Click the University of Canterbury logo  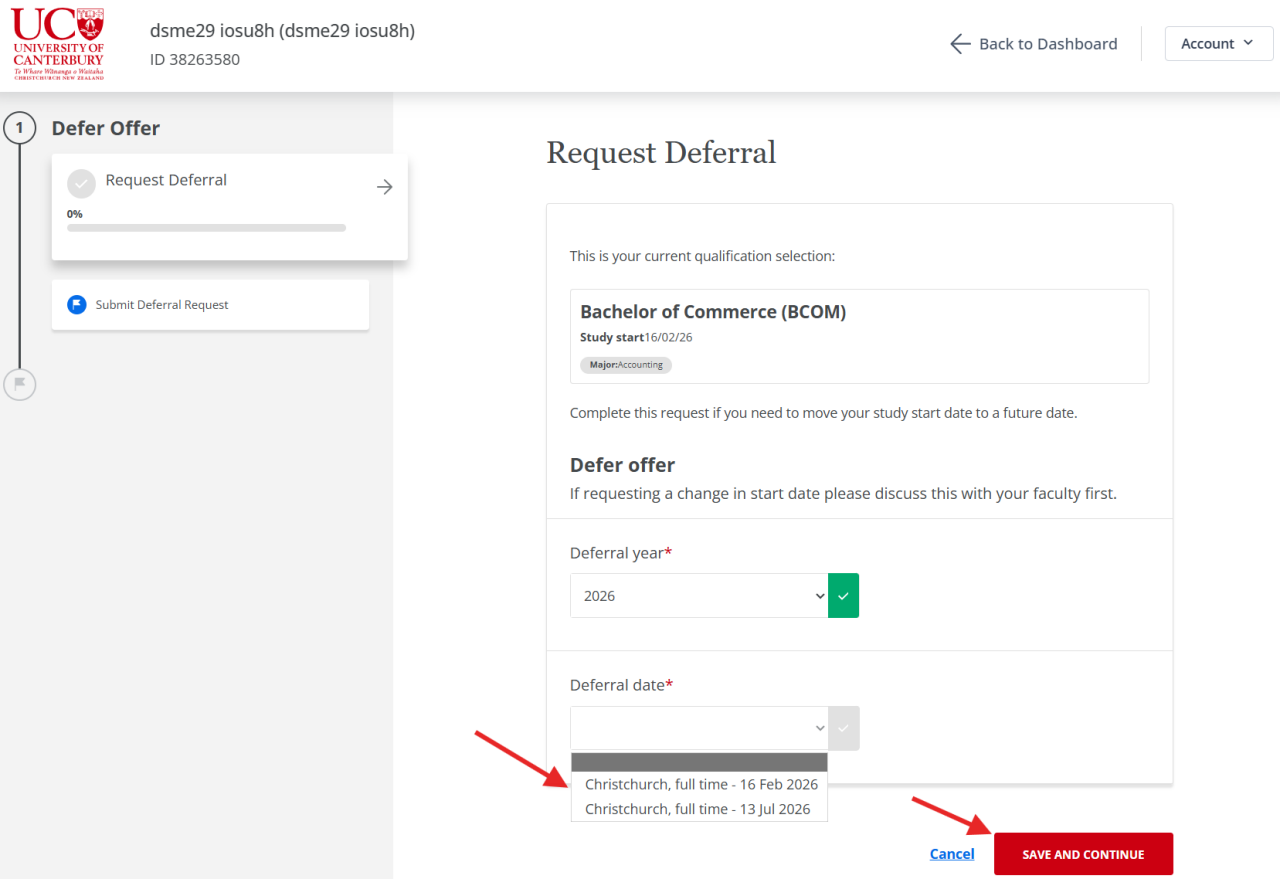(x=58, y=44)
